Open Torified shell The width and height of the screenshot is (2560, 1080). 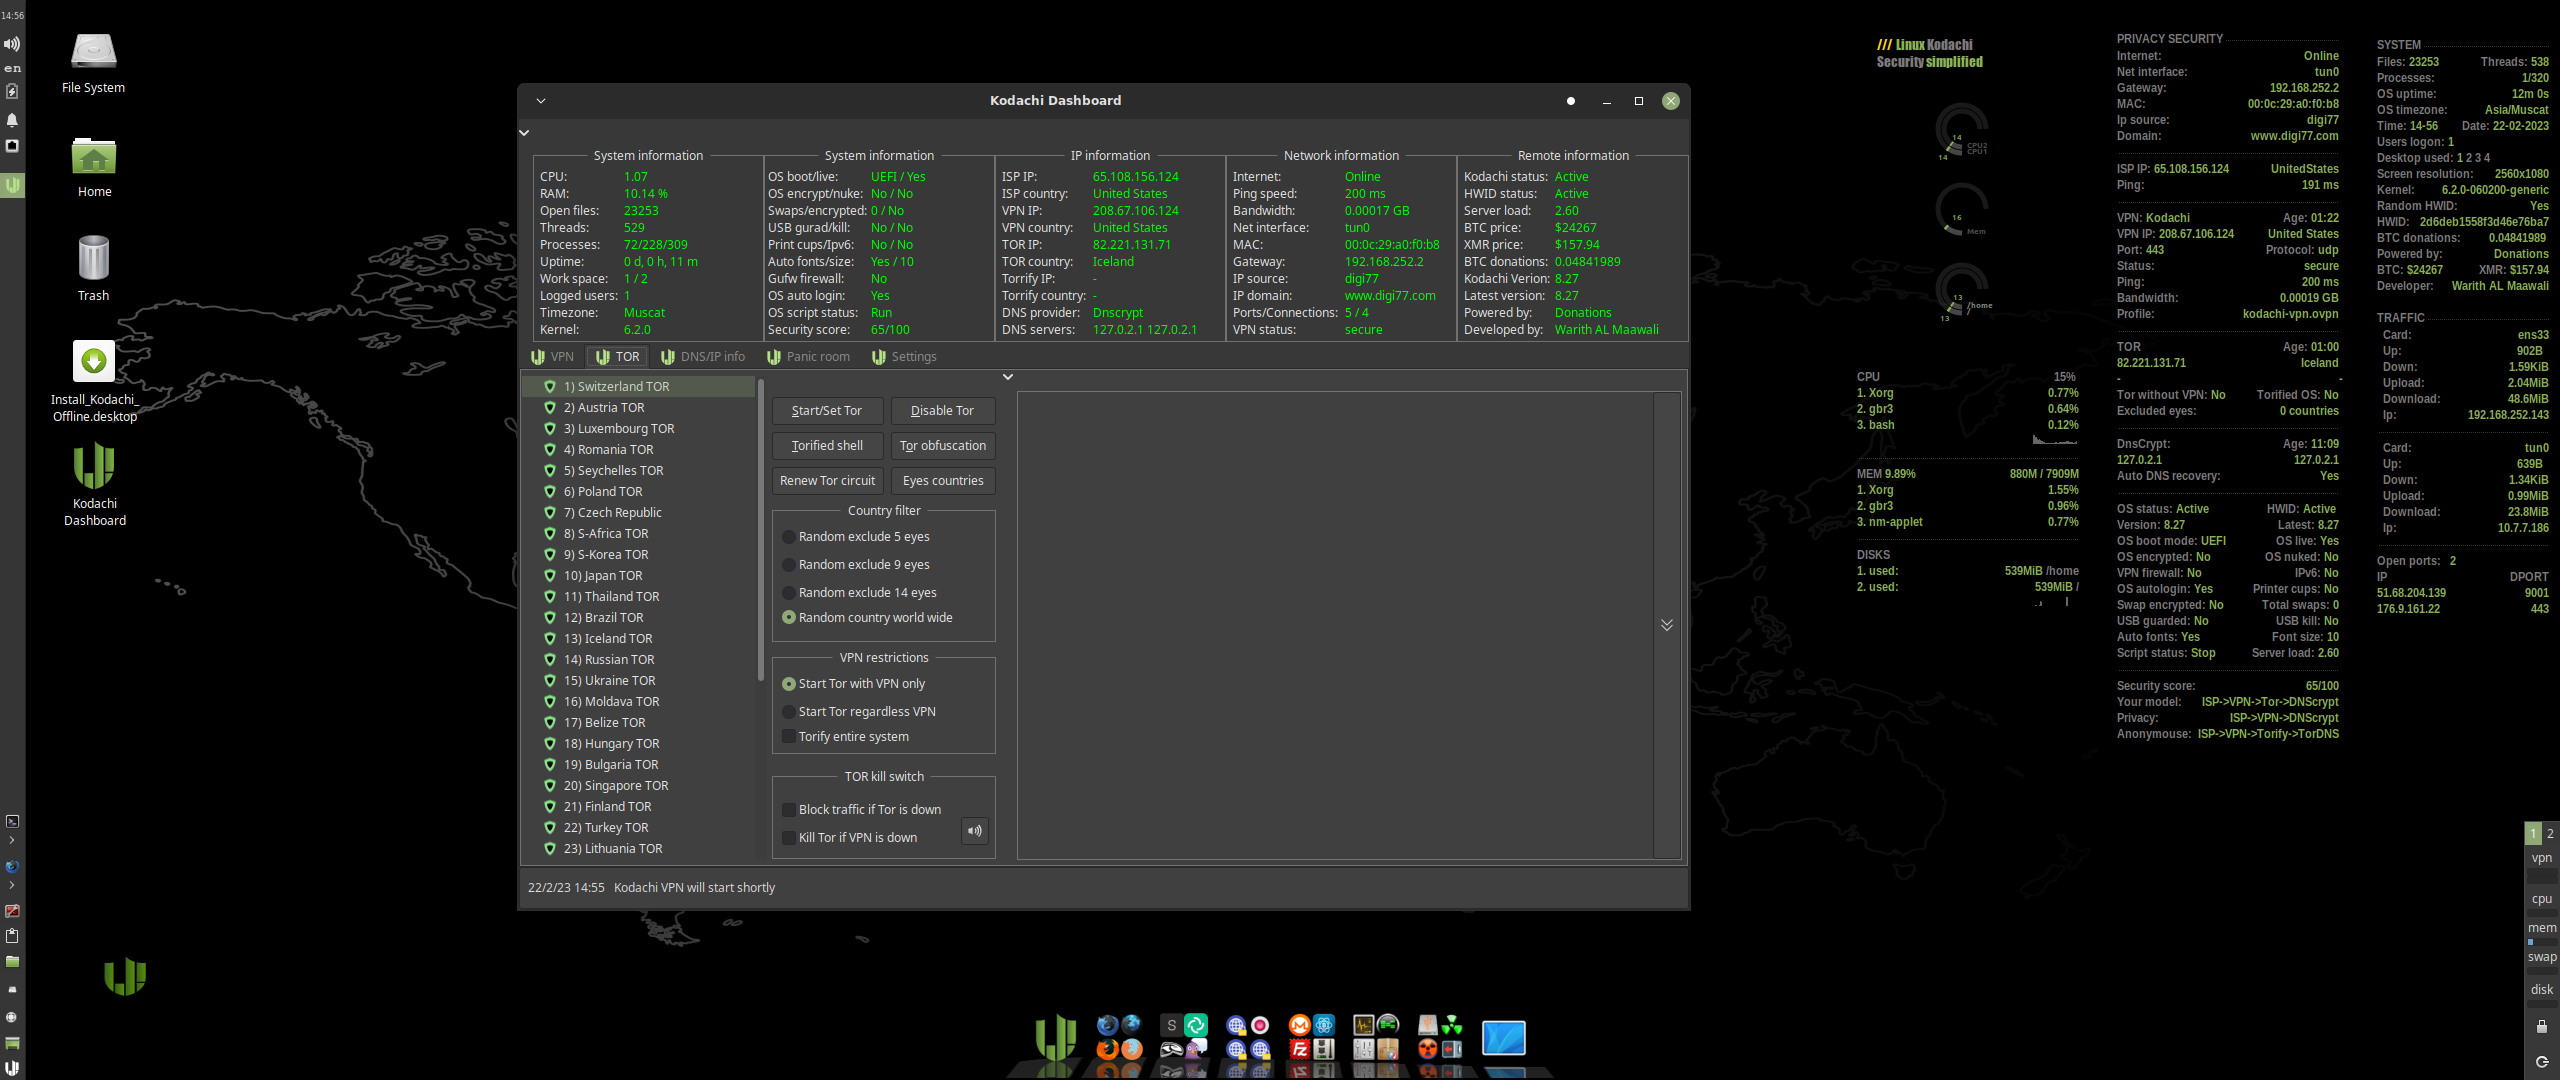click(x=827, y=446)
